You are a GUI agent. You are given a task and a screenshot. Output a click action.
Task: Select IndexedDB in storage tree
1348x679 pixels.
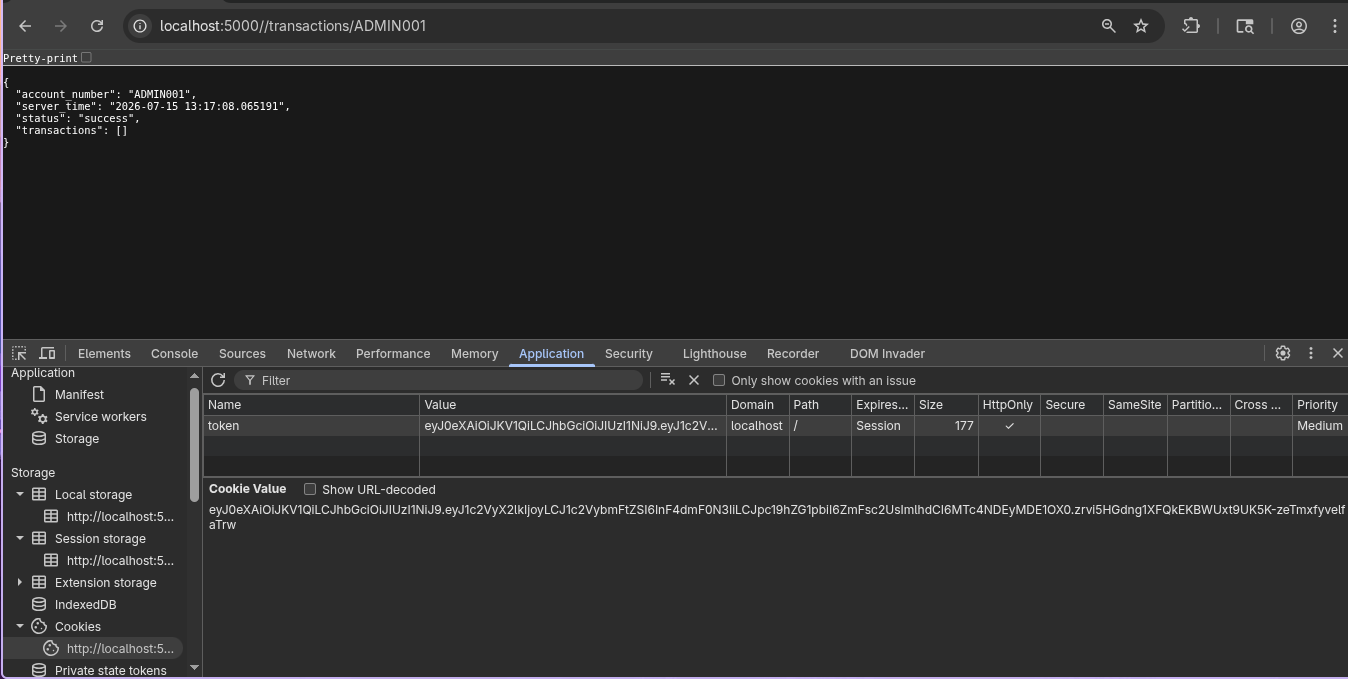85,605
